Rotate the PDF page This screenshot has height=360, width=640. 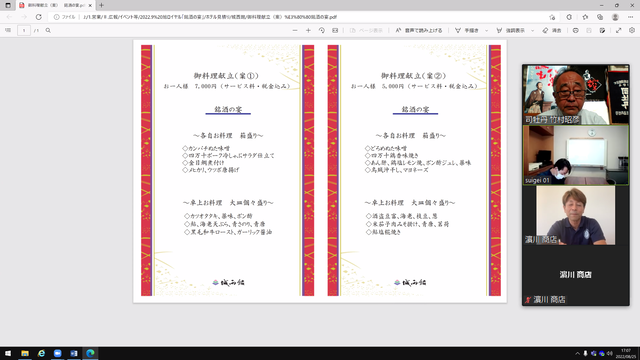322,30
